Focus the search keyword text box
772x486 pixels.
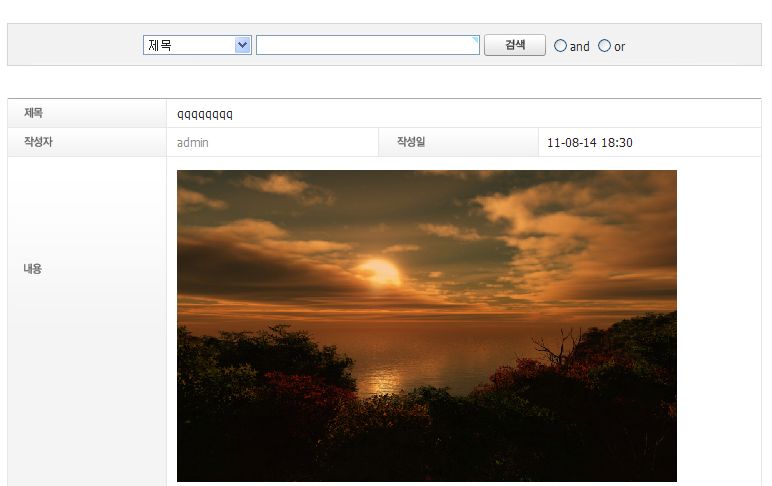point(367,45)
